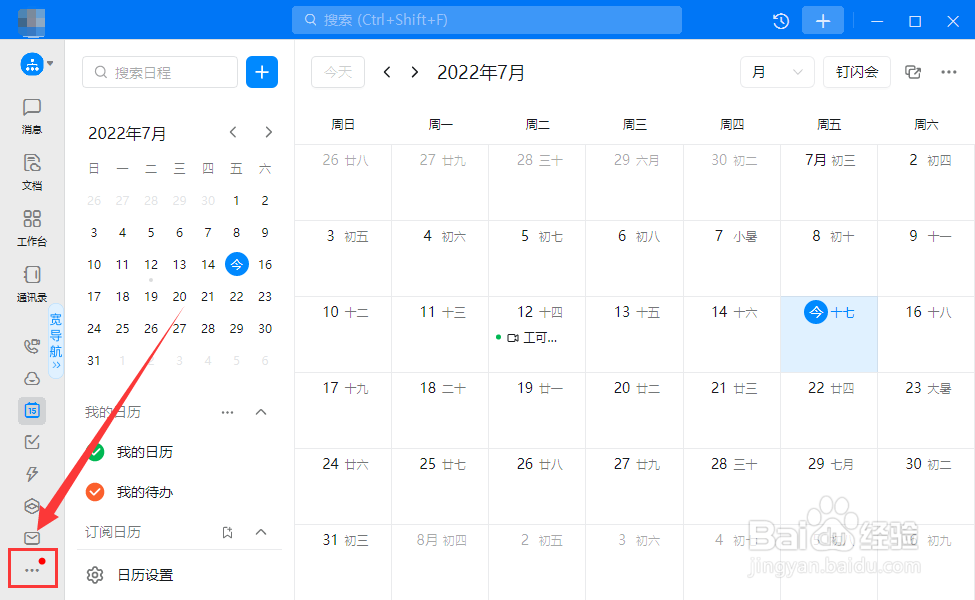The height and width of the screenshot is (600, 975).
Task: Open the 月 view dropdown
Action: coord(777,72)
